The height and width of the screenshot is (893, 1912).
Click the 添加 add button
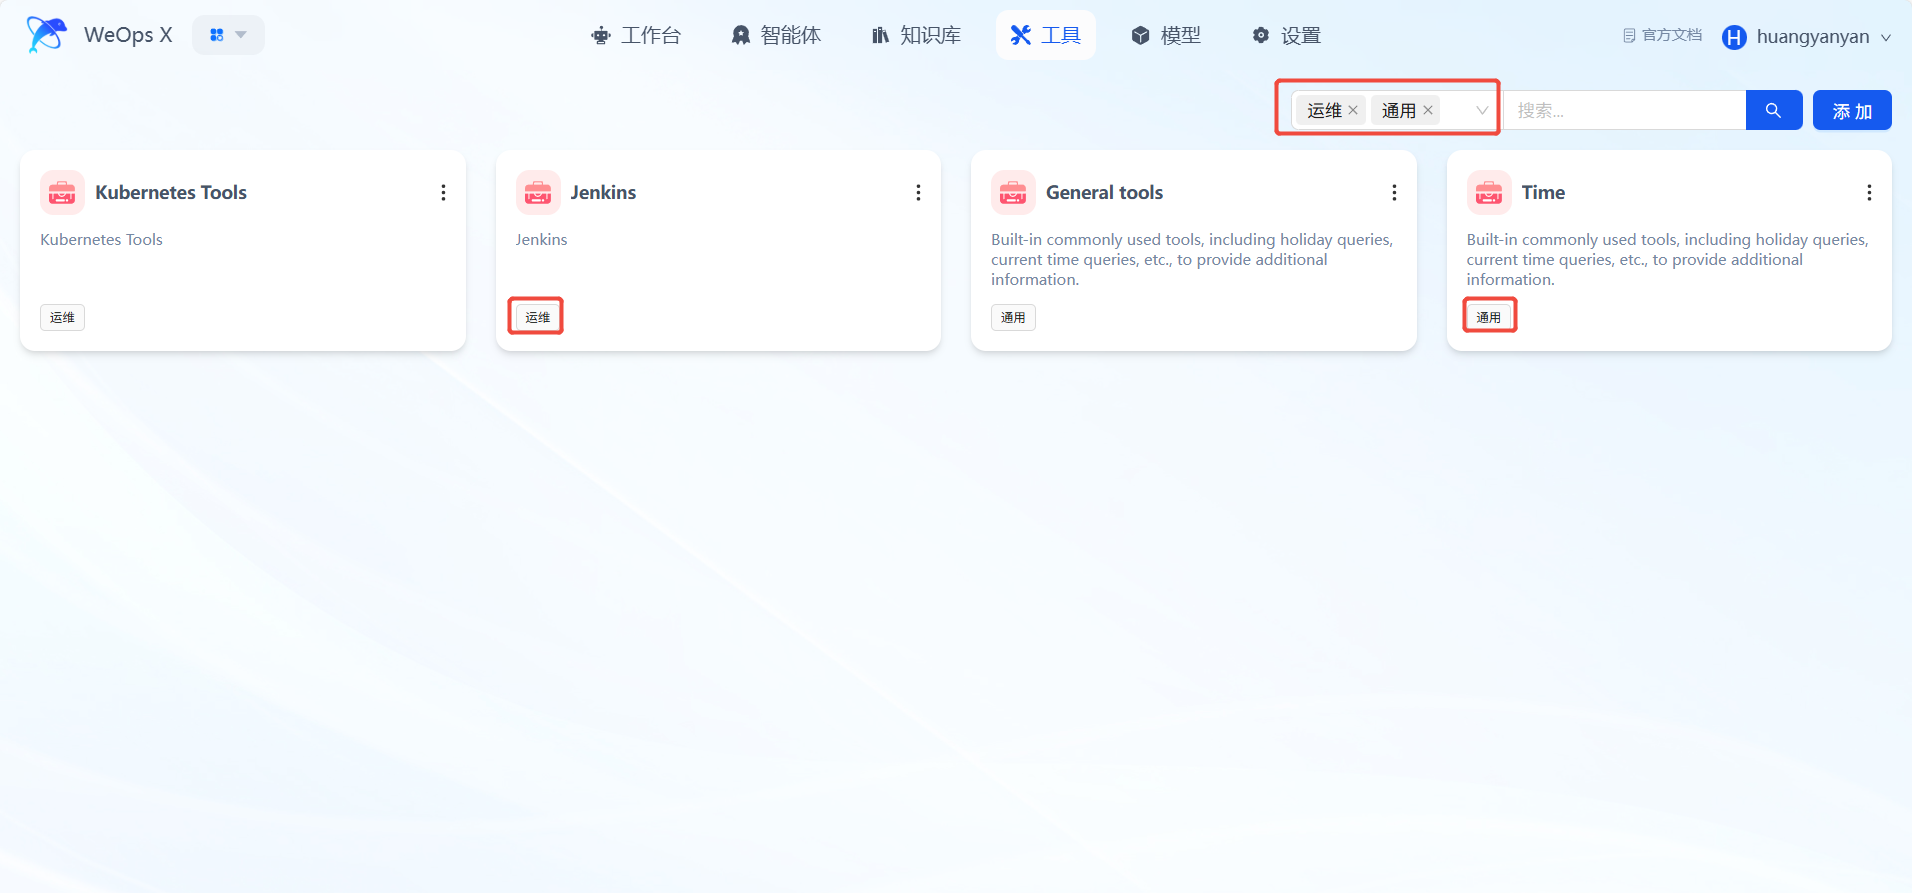pyautogui.click(x=1852, y=110)
